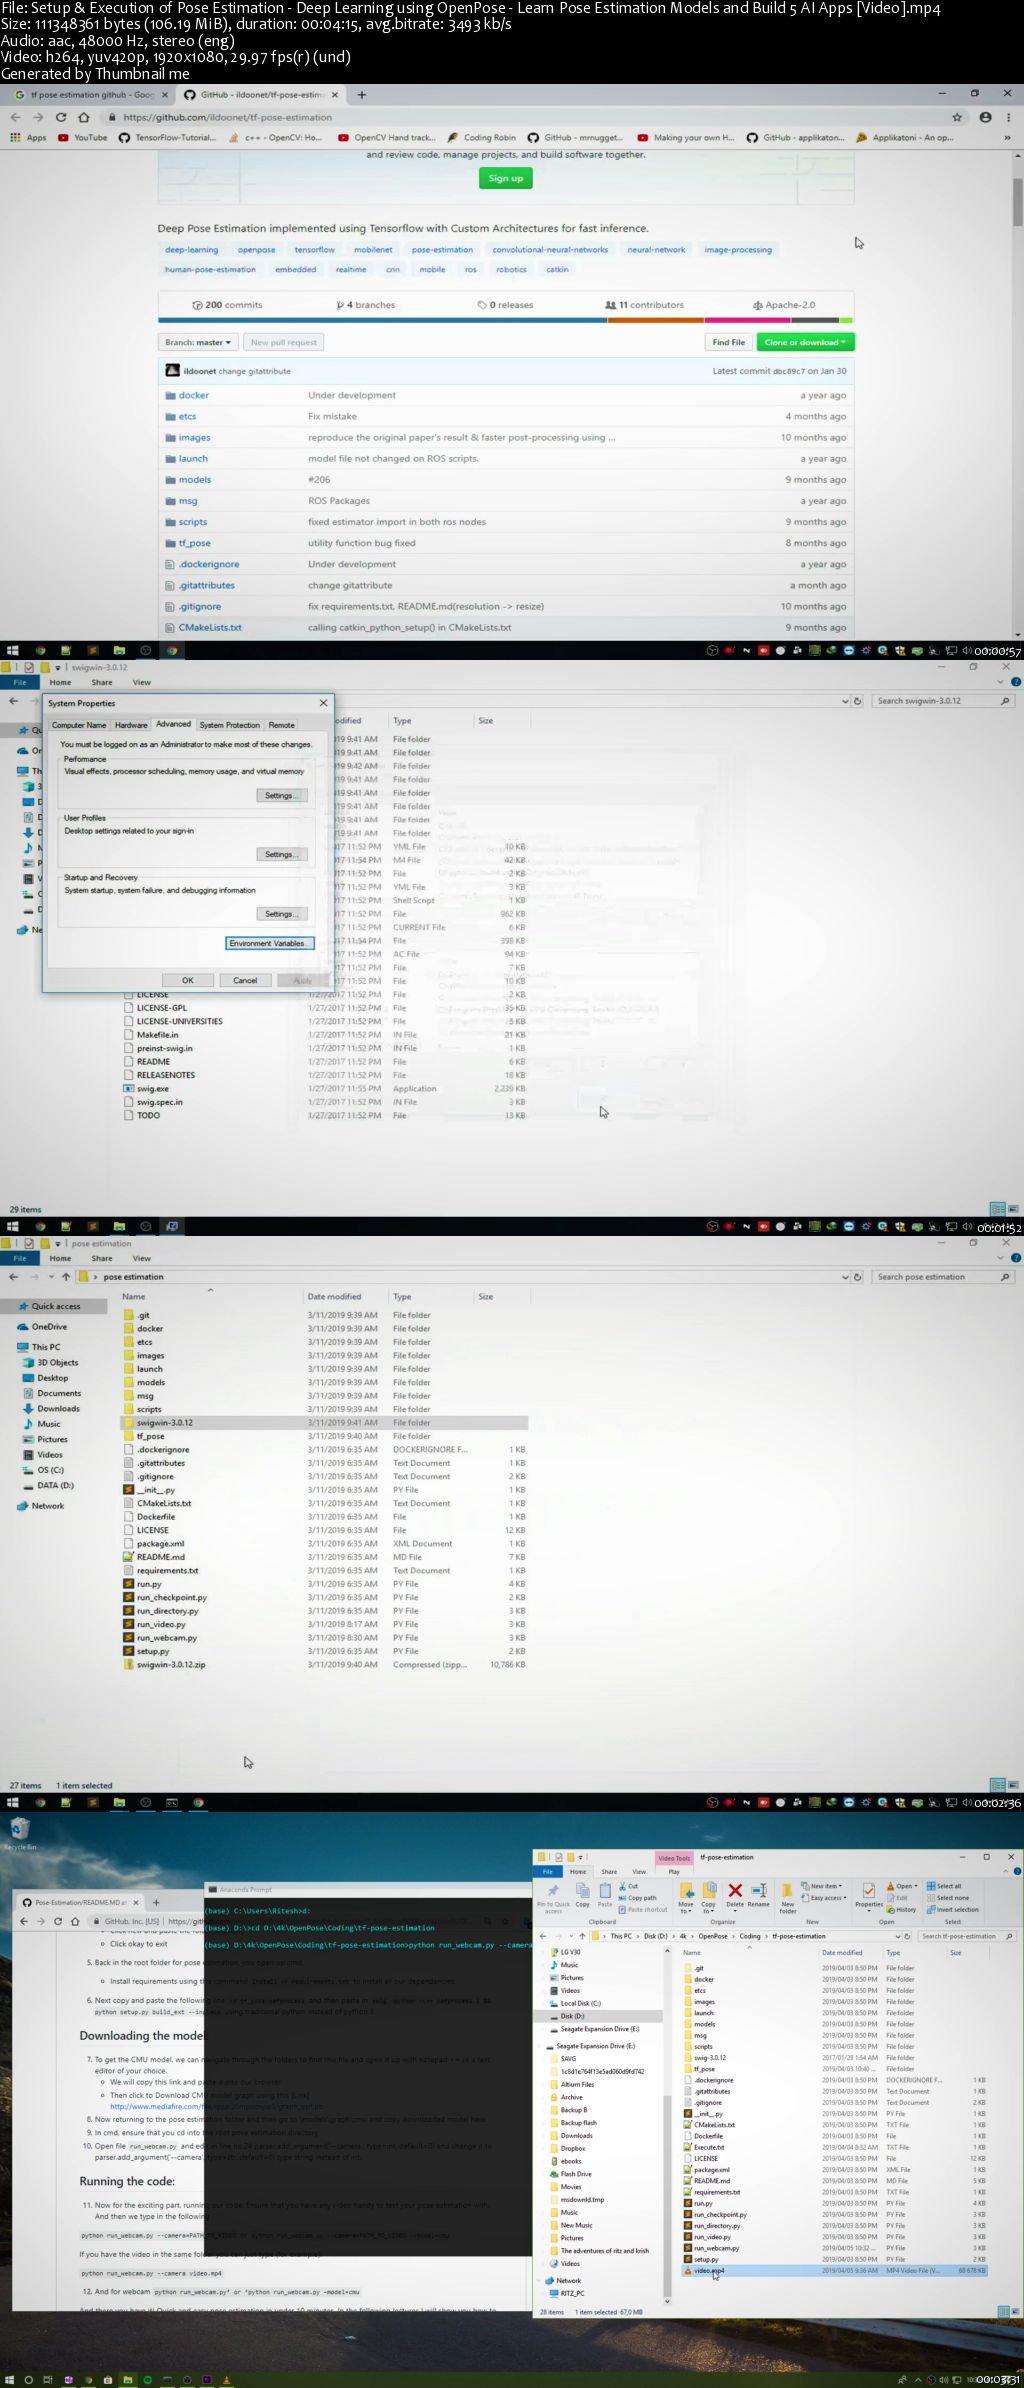Screen dimensions: 1024x2388
Task: Click Select all in the ribbon's Select group
Action: tap(944, 1886)
